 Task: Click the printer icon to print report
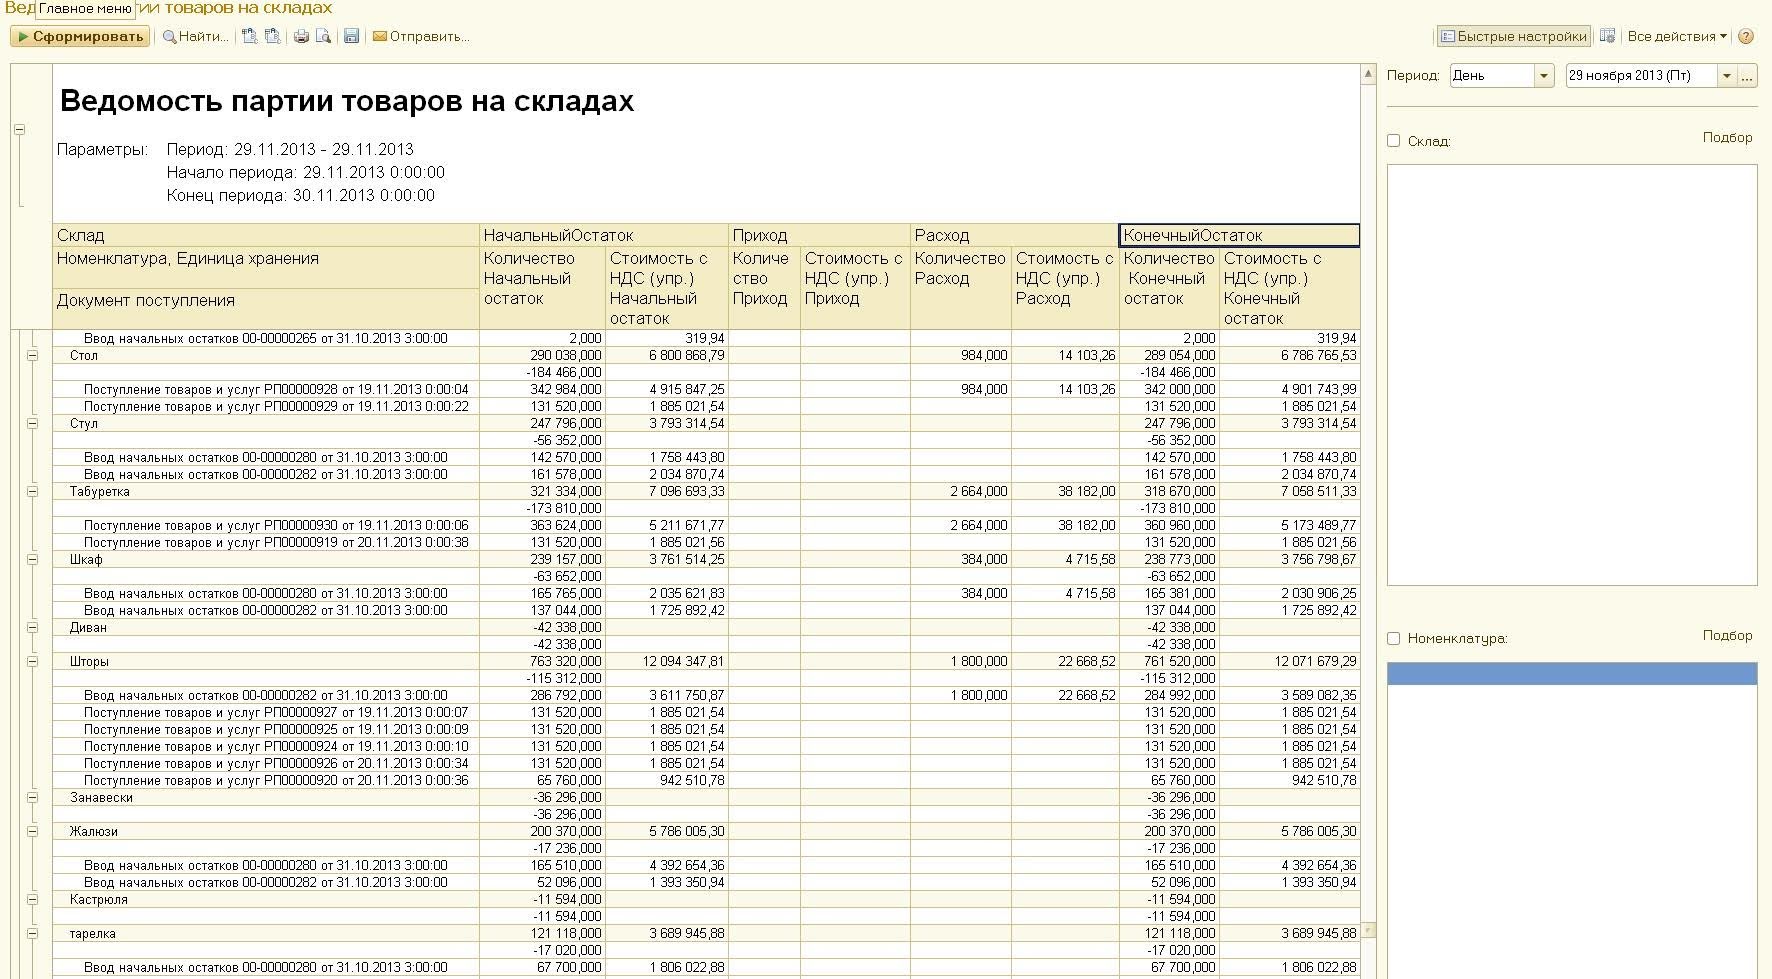coord(301,37)
